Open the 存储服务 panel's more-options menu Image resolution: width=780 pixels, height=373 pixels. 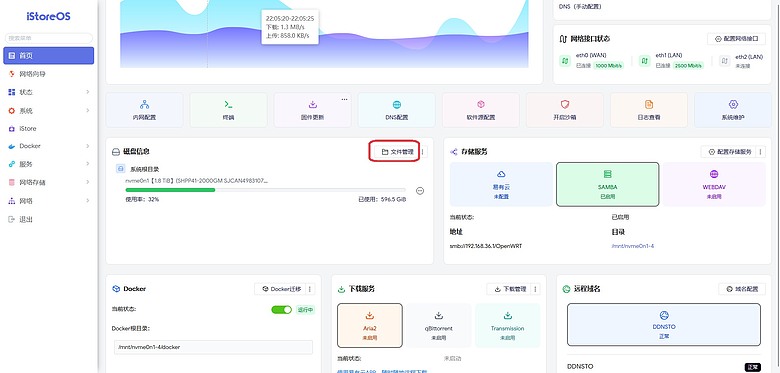pyautogui.click(x=761, y=152)
